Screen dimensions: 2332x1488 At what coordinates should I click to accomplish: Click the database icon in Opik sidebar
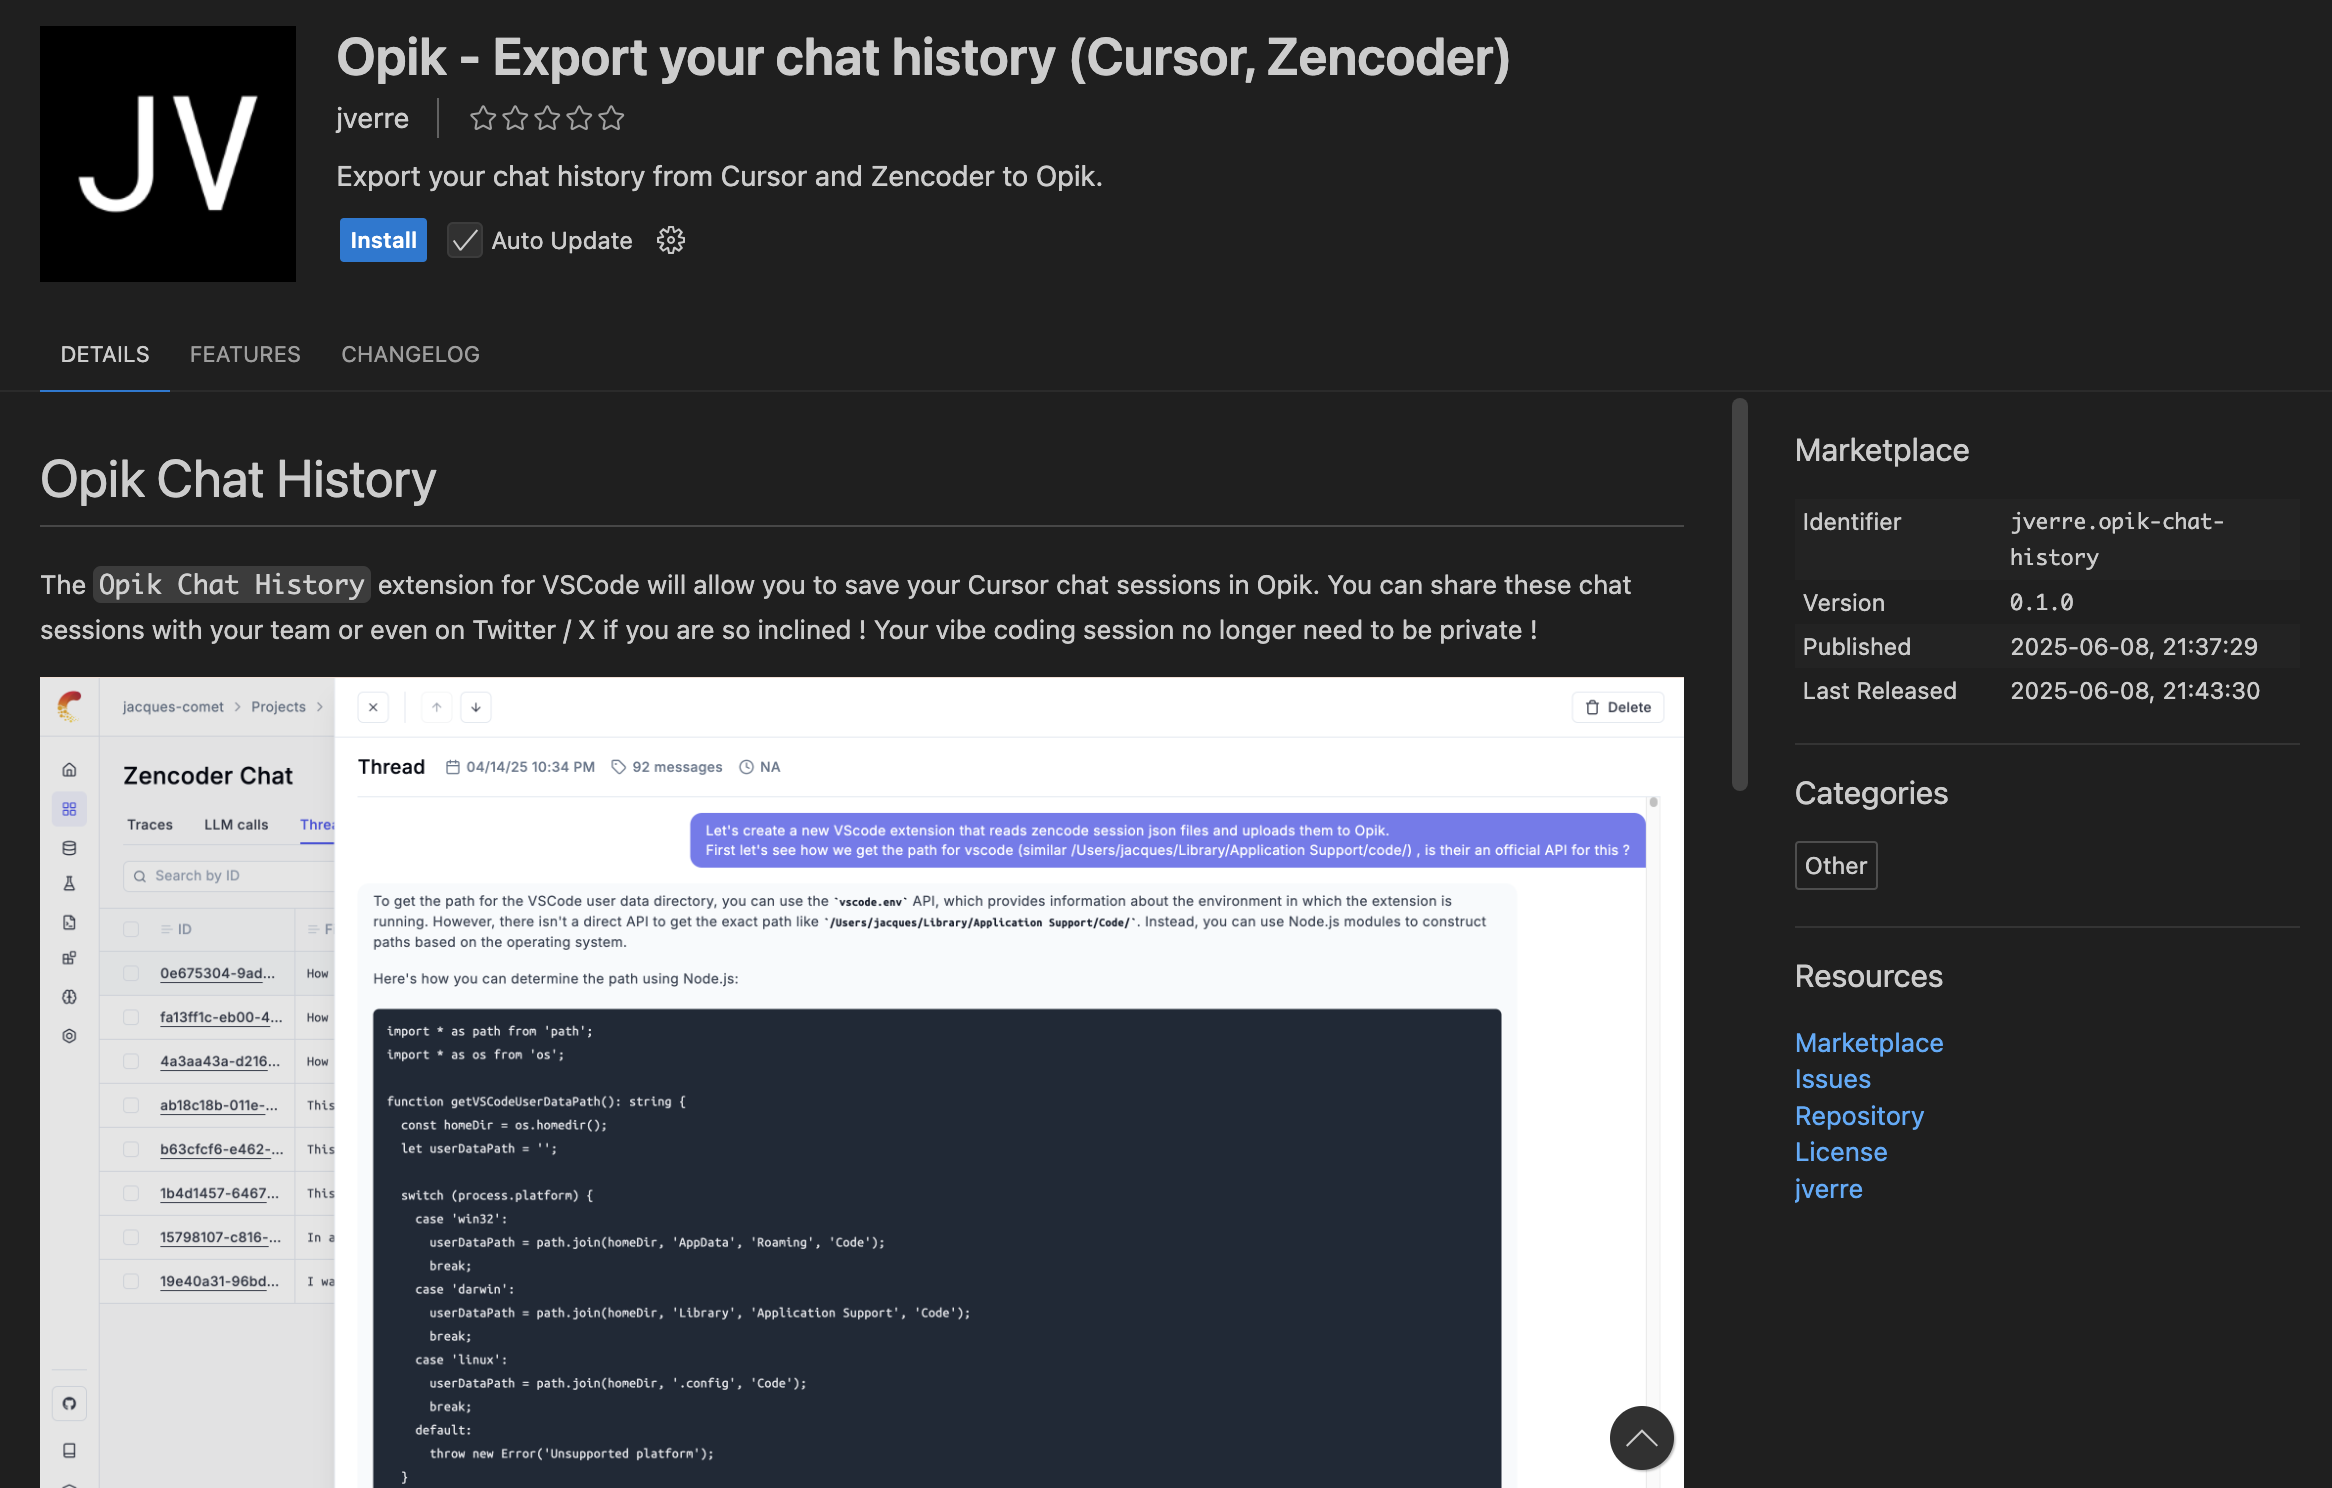coord(69,848)
